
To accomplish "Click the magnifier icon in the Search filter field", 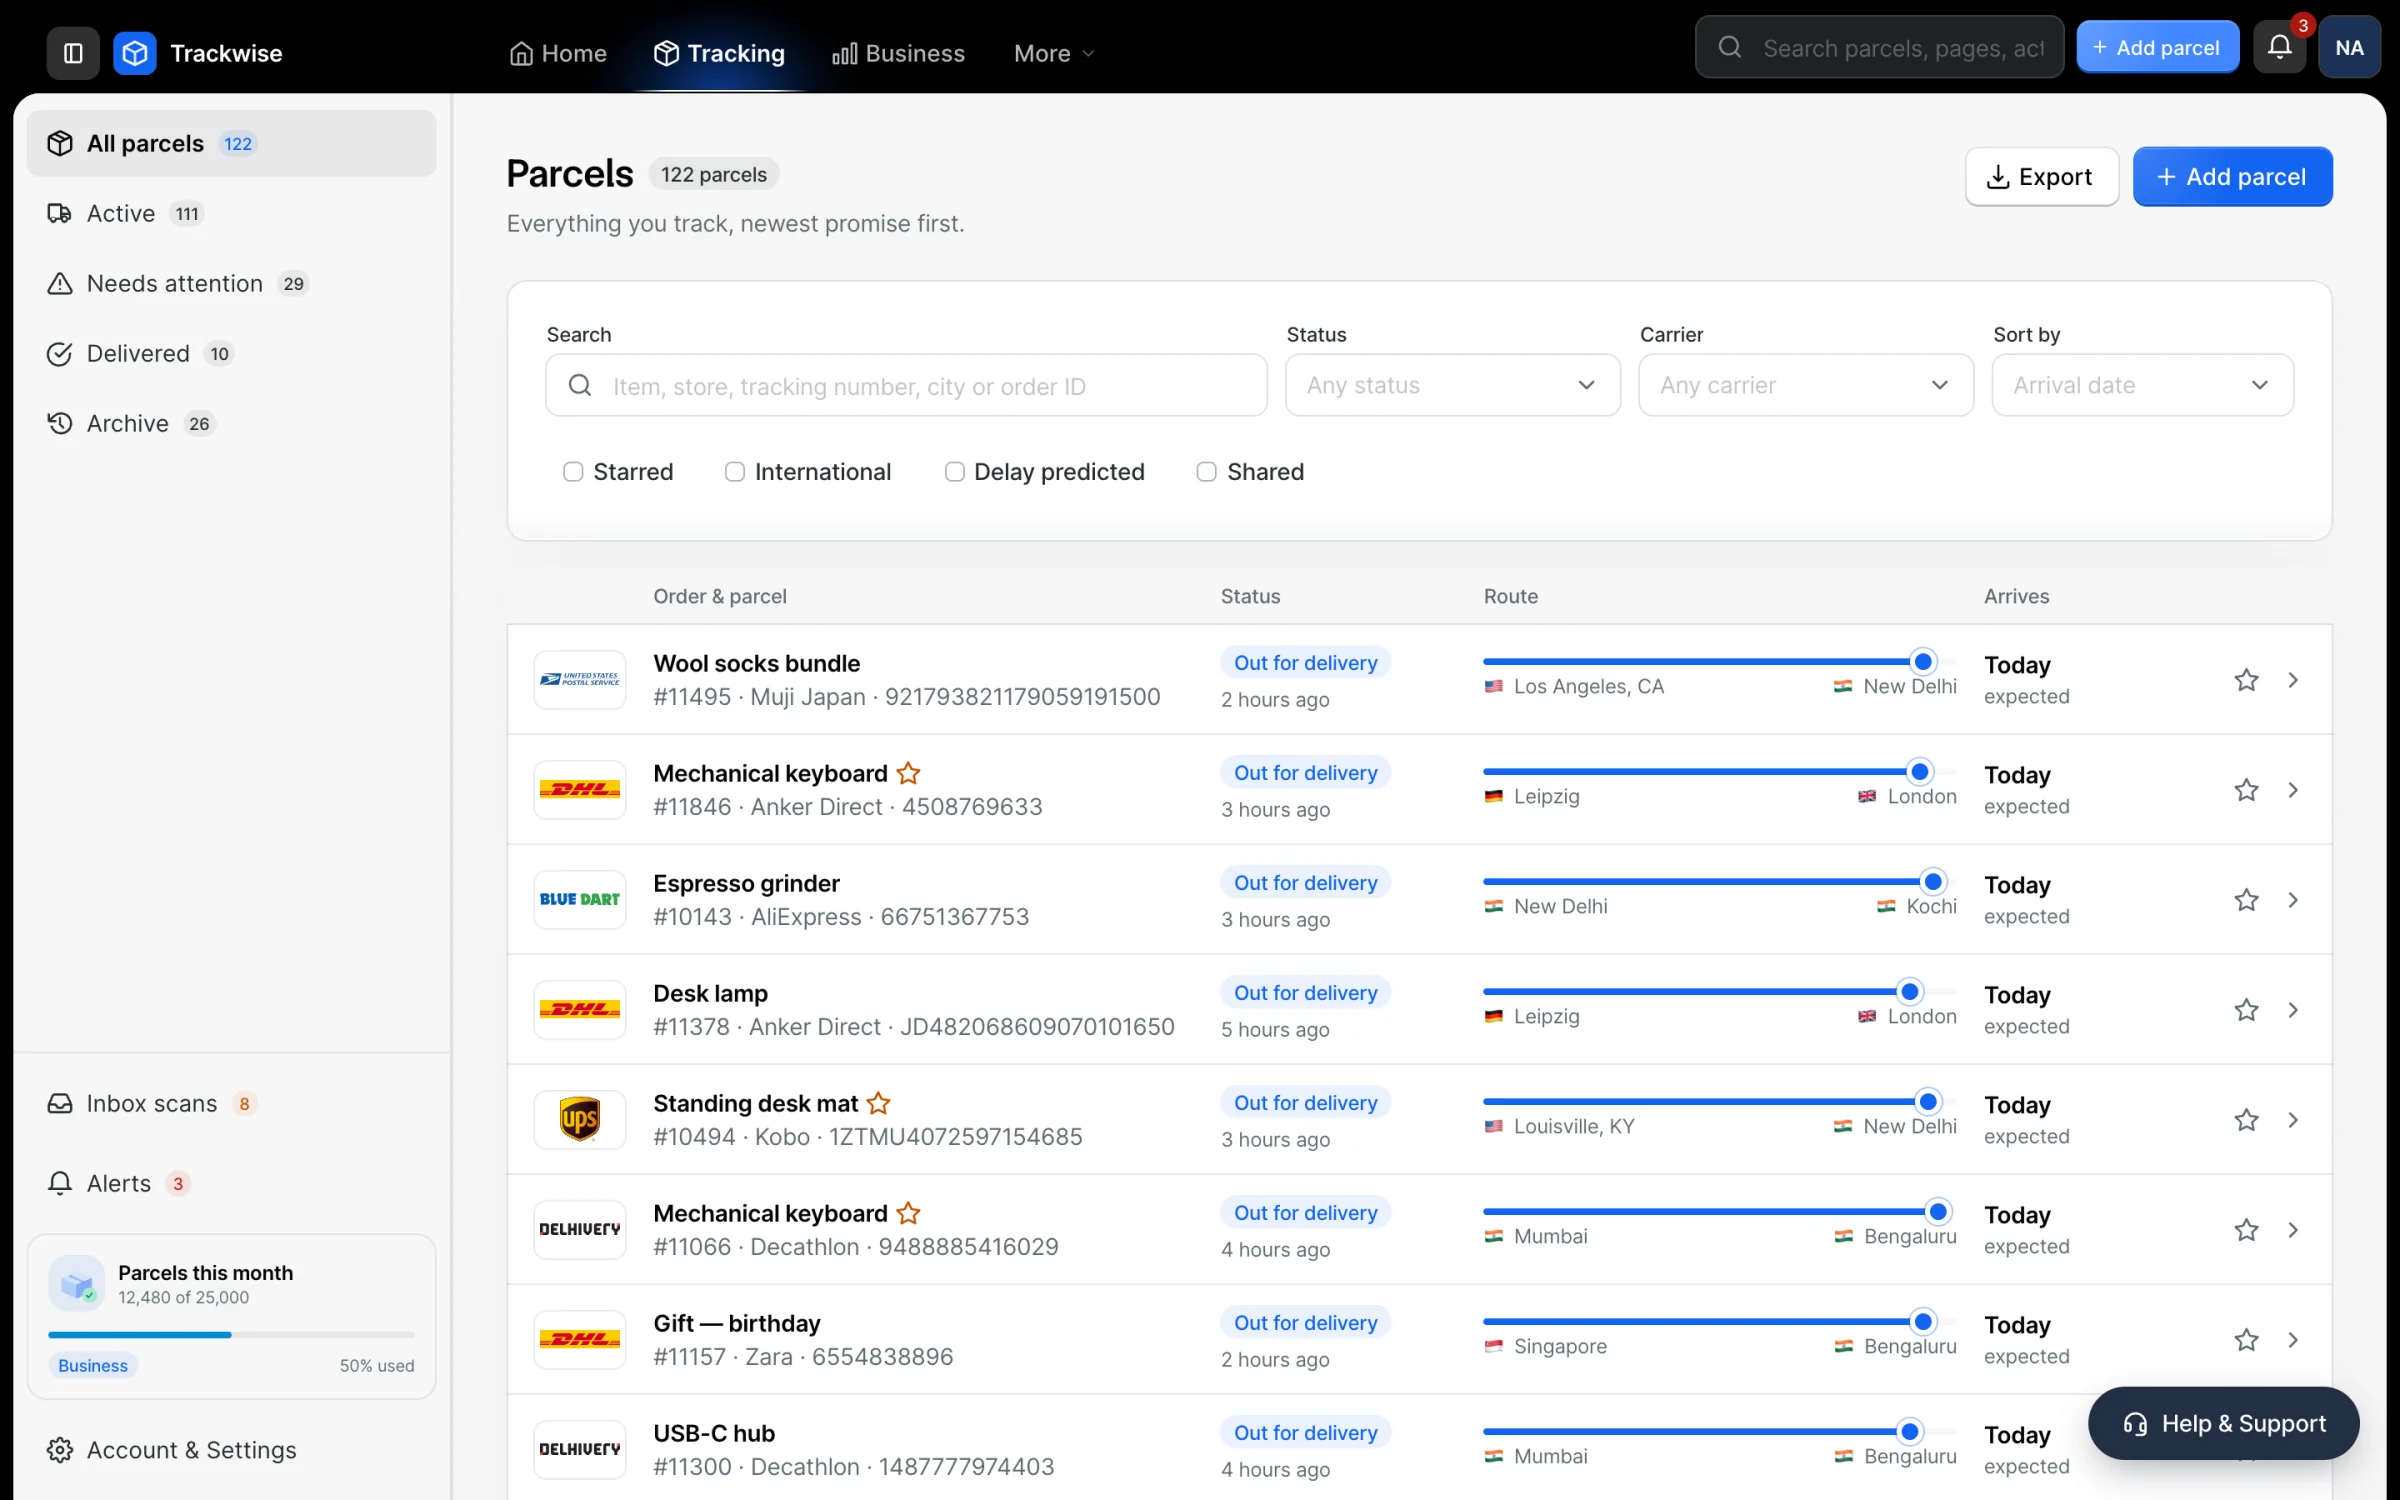I will [580, 385].
